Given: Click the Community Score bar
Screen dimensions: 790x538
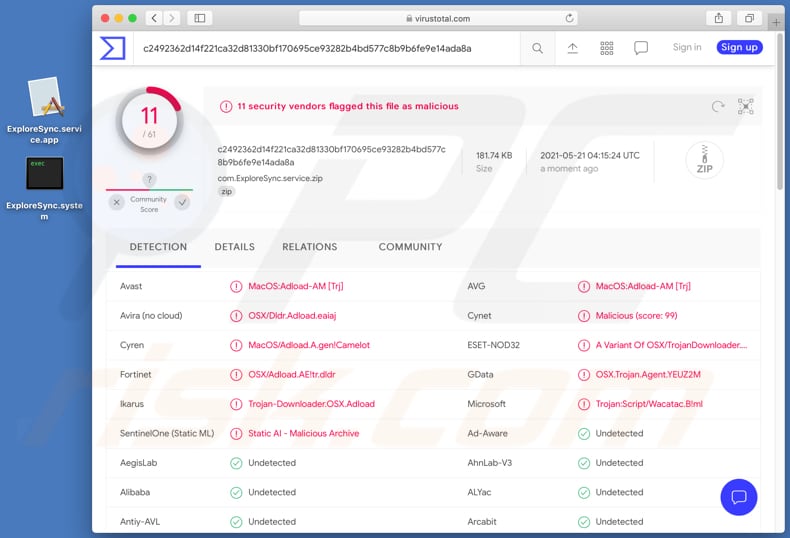Looking at the screenshot, I should (149, 190).
